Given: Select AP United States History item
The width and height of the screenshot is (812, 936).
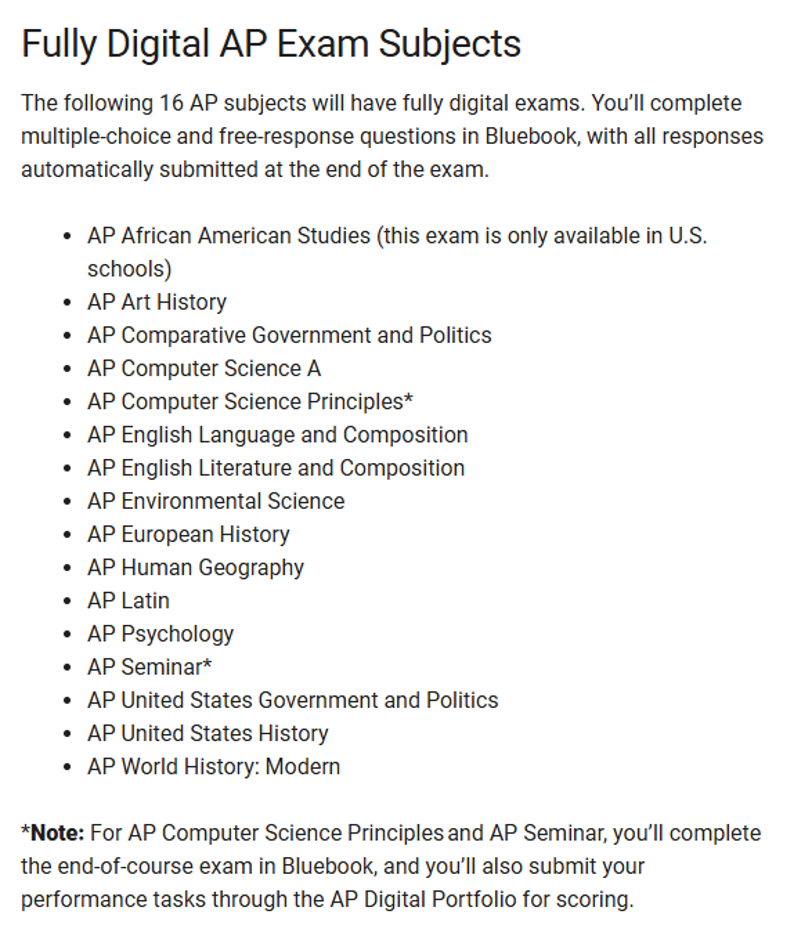Looking at the screenshot, I should click(208, 733).
